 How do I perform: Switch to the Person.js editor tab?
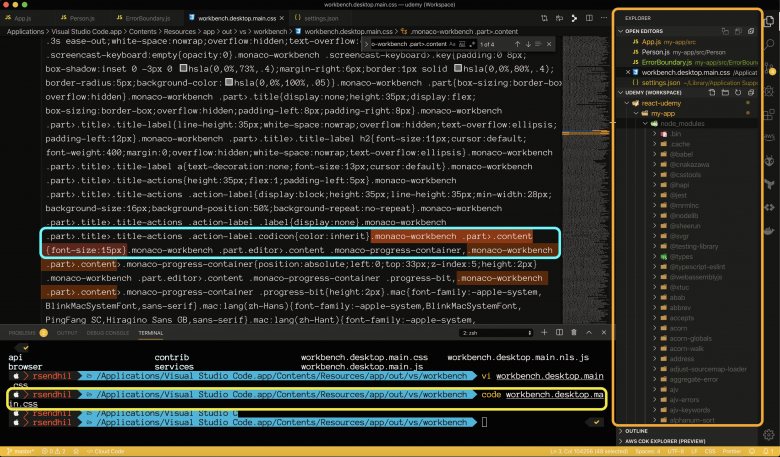[x=82, y=18]
